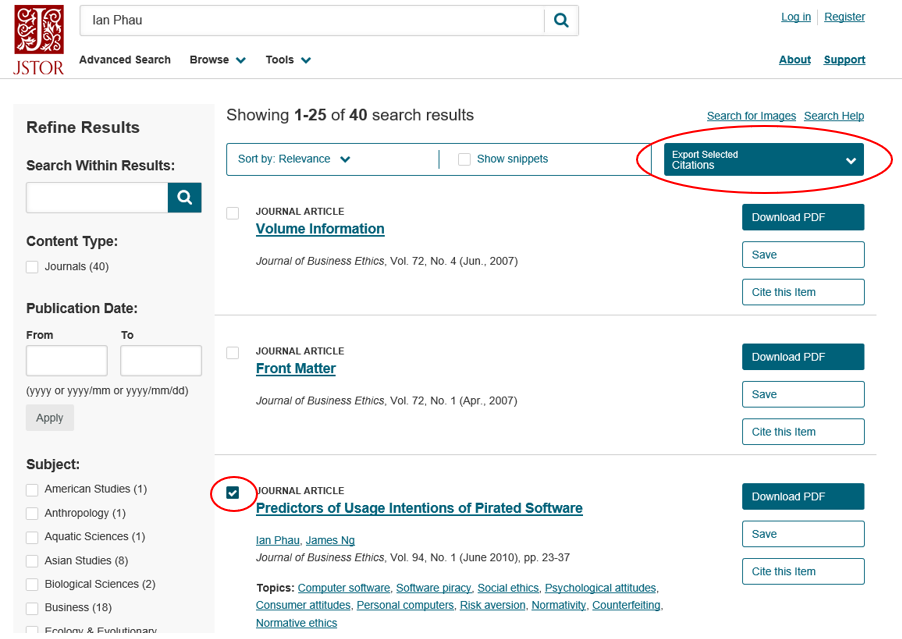Enable the Show snippets checkbox
This screenshot has height=639, width=902.
[464, 159]
